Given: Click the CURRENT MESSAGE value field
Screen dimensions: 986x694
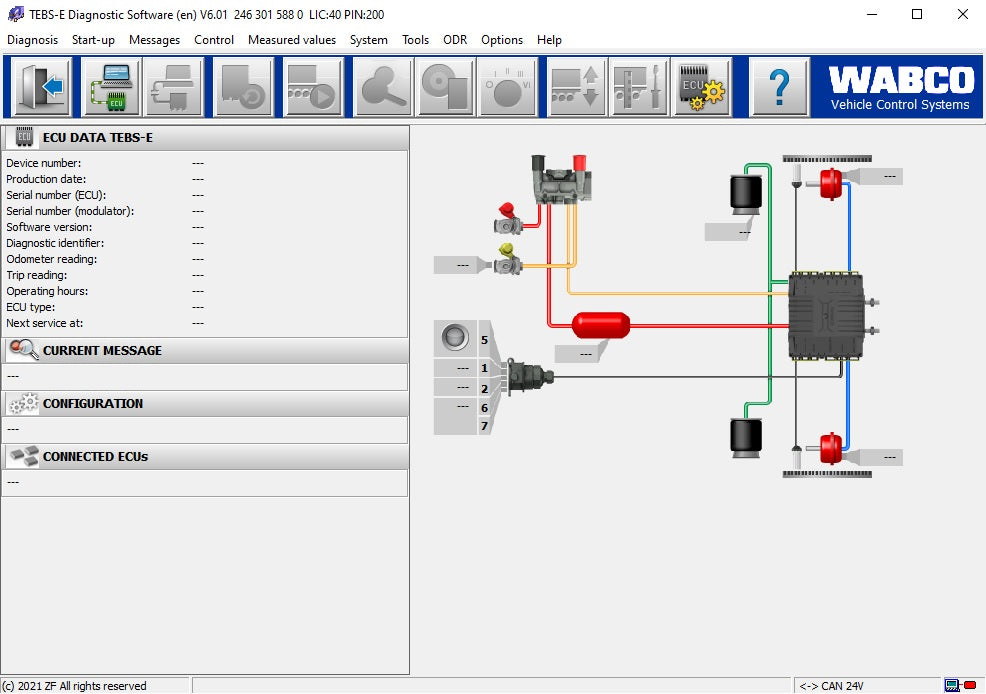Looking at the screenshot, I should click(205, 377).
